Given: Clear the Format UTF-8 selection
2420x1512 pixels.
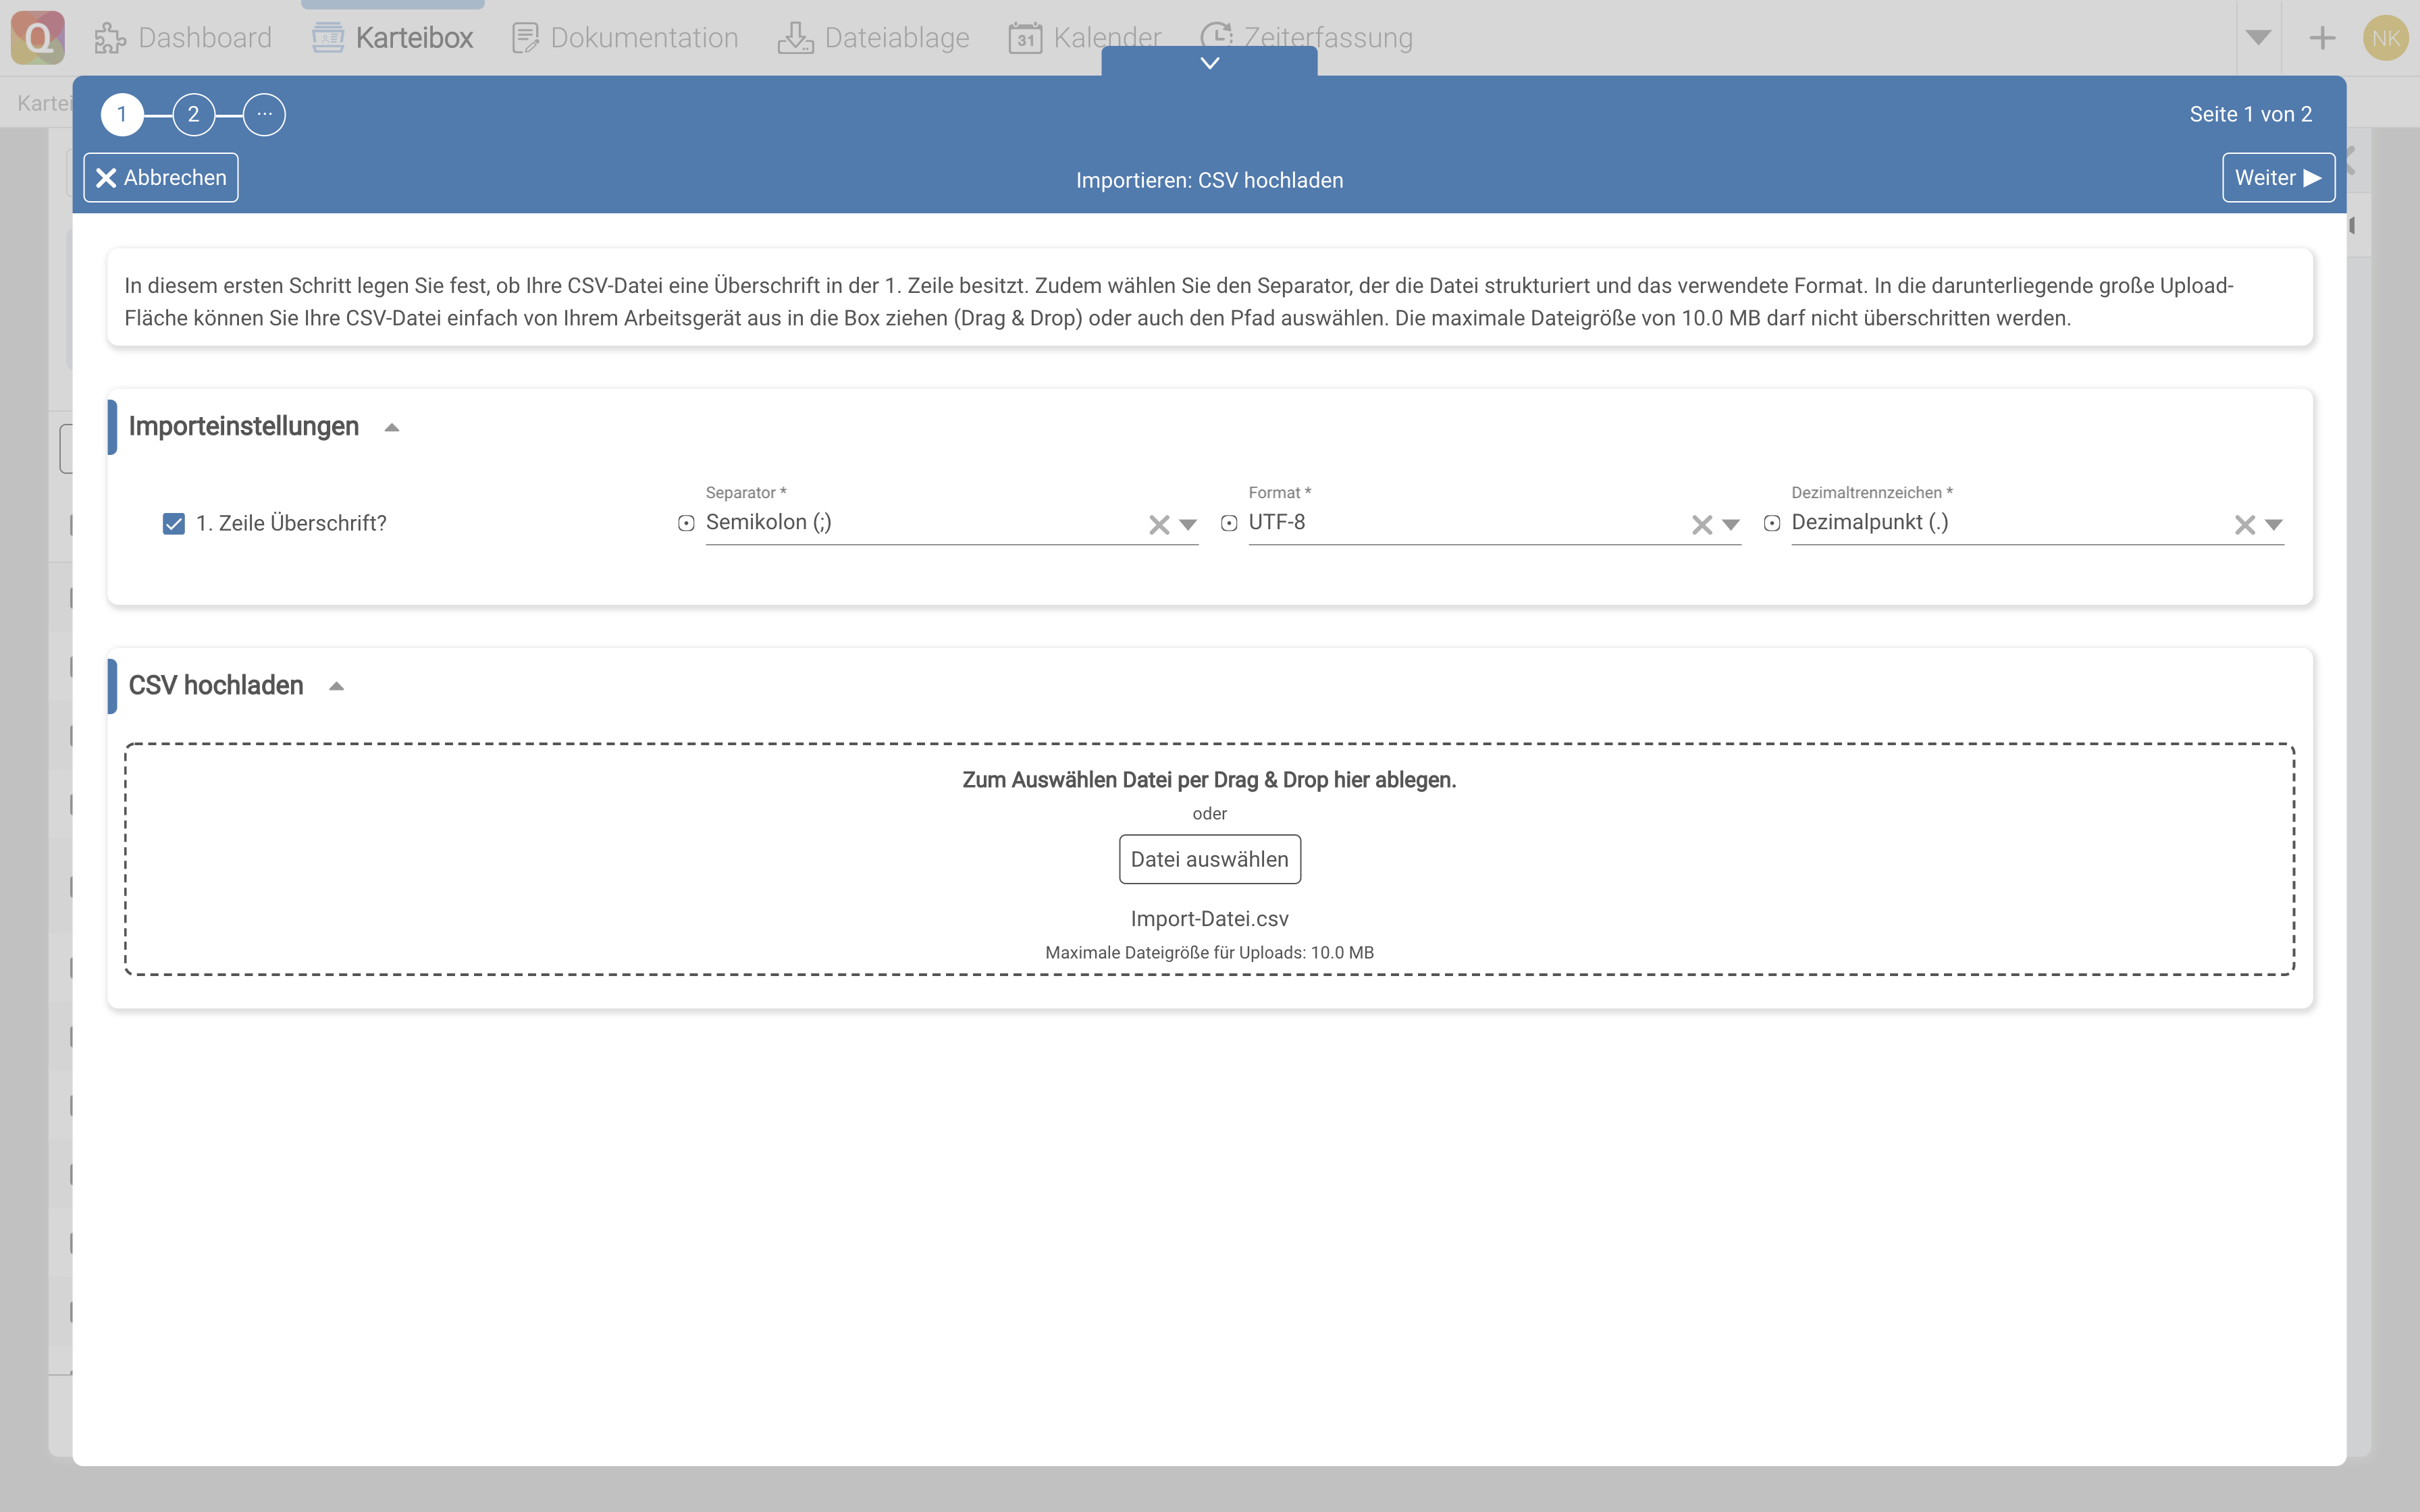Looking at the screenshot, I should (x=1701, y=525).
